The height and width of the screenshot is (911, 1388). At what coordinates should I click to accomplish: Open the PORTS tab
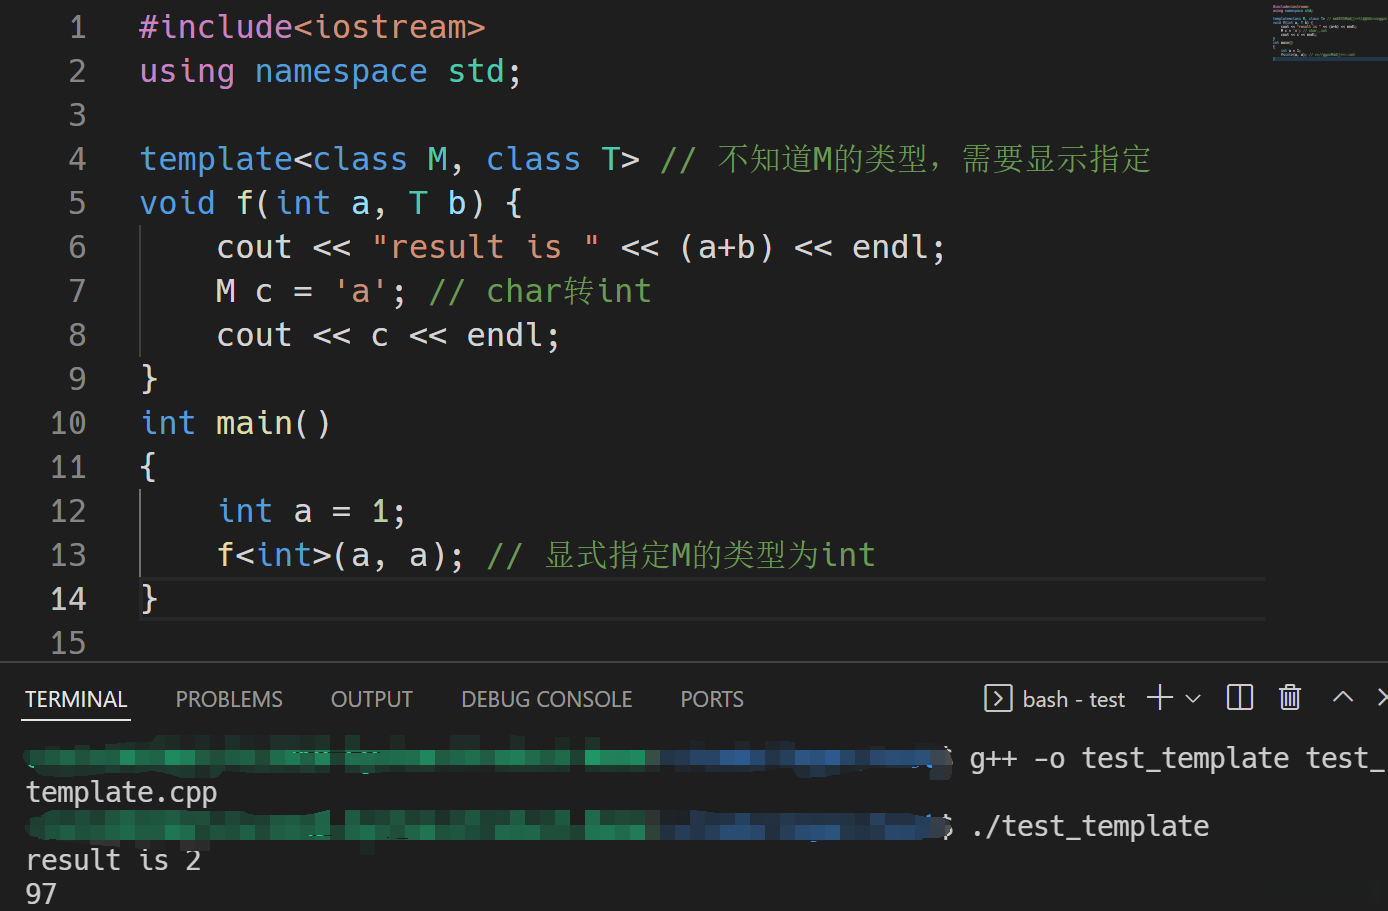pos(712,699)
